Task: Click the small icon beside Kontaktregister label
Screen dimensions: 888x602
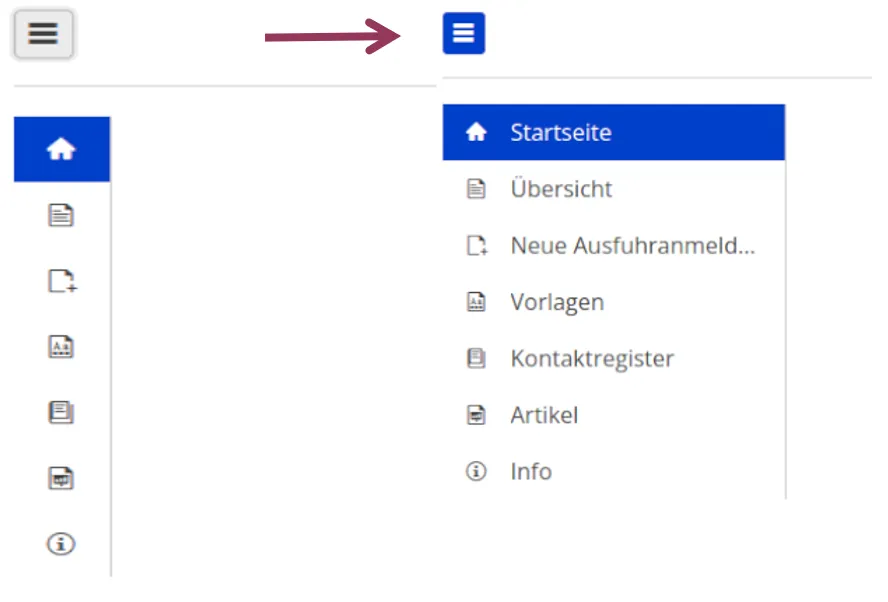Action: coord(477,358)
